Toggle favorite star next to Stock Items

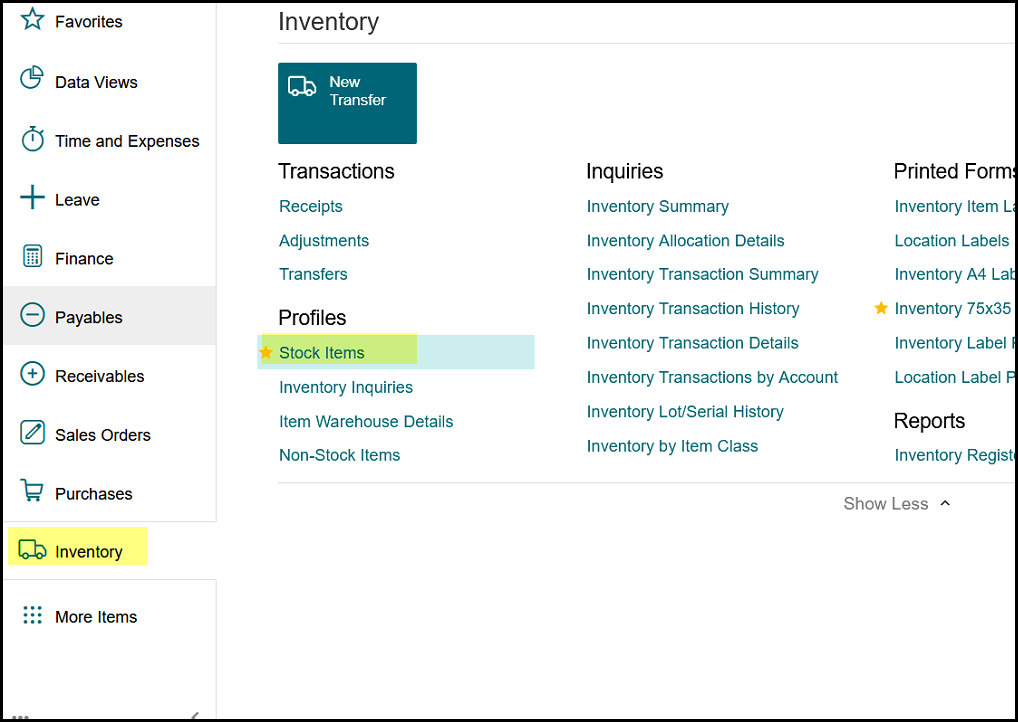[266, 353]
